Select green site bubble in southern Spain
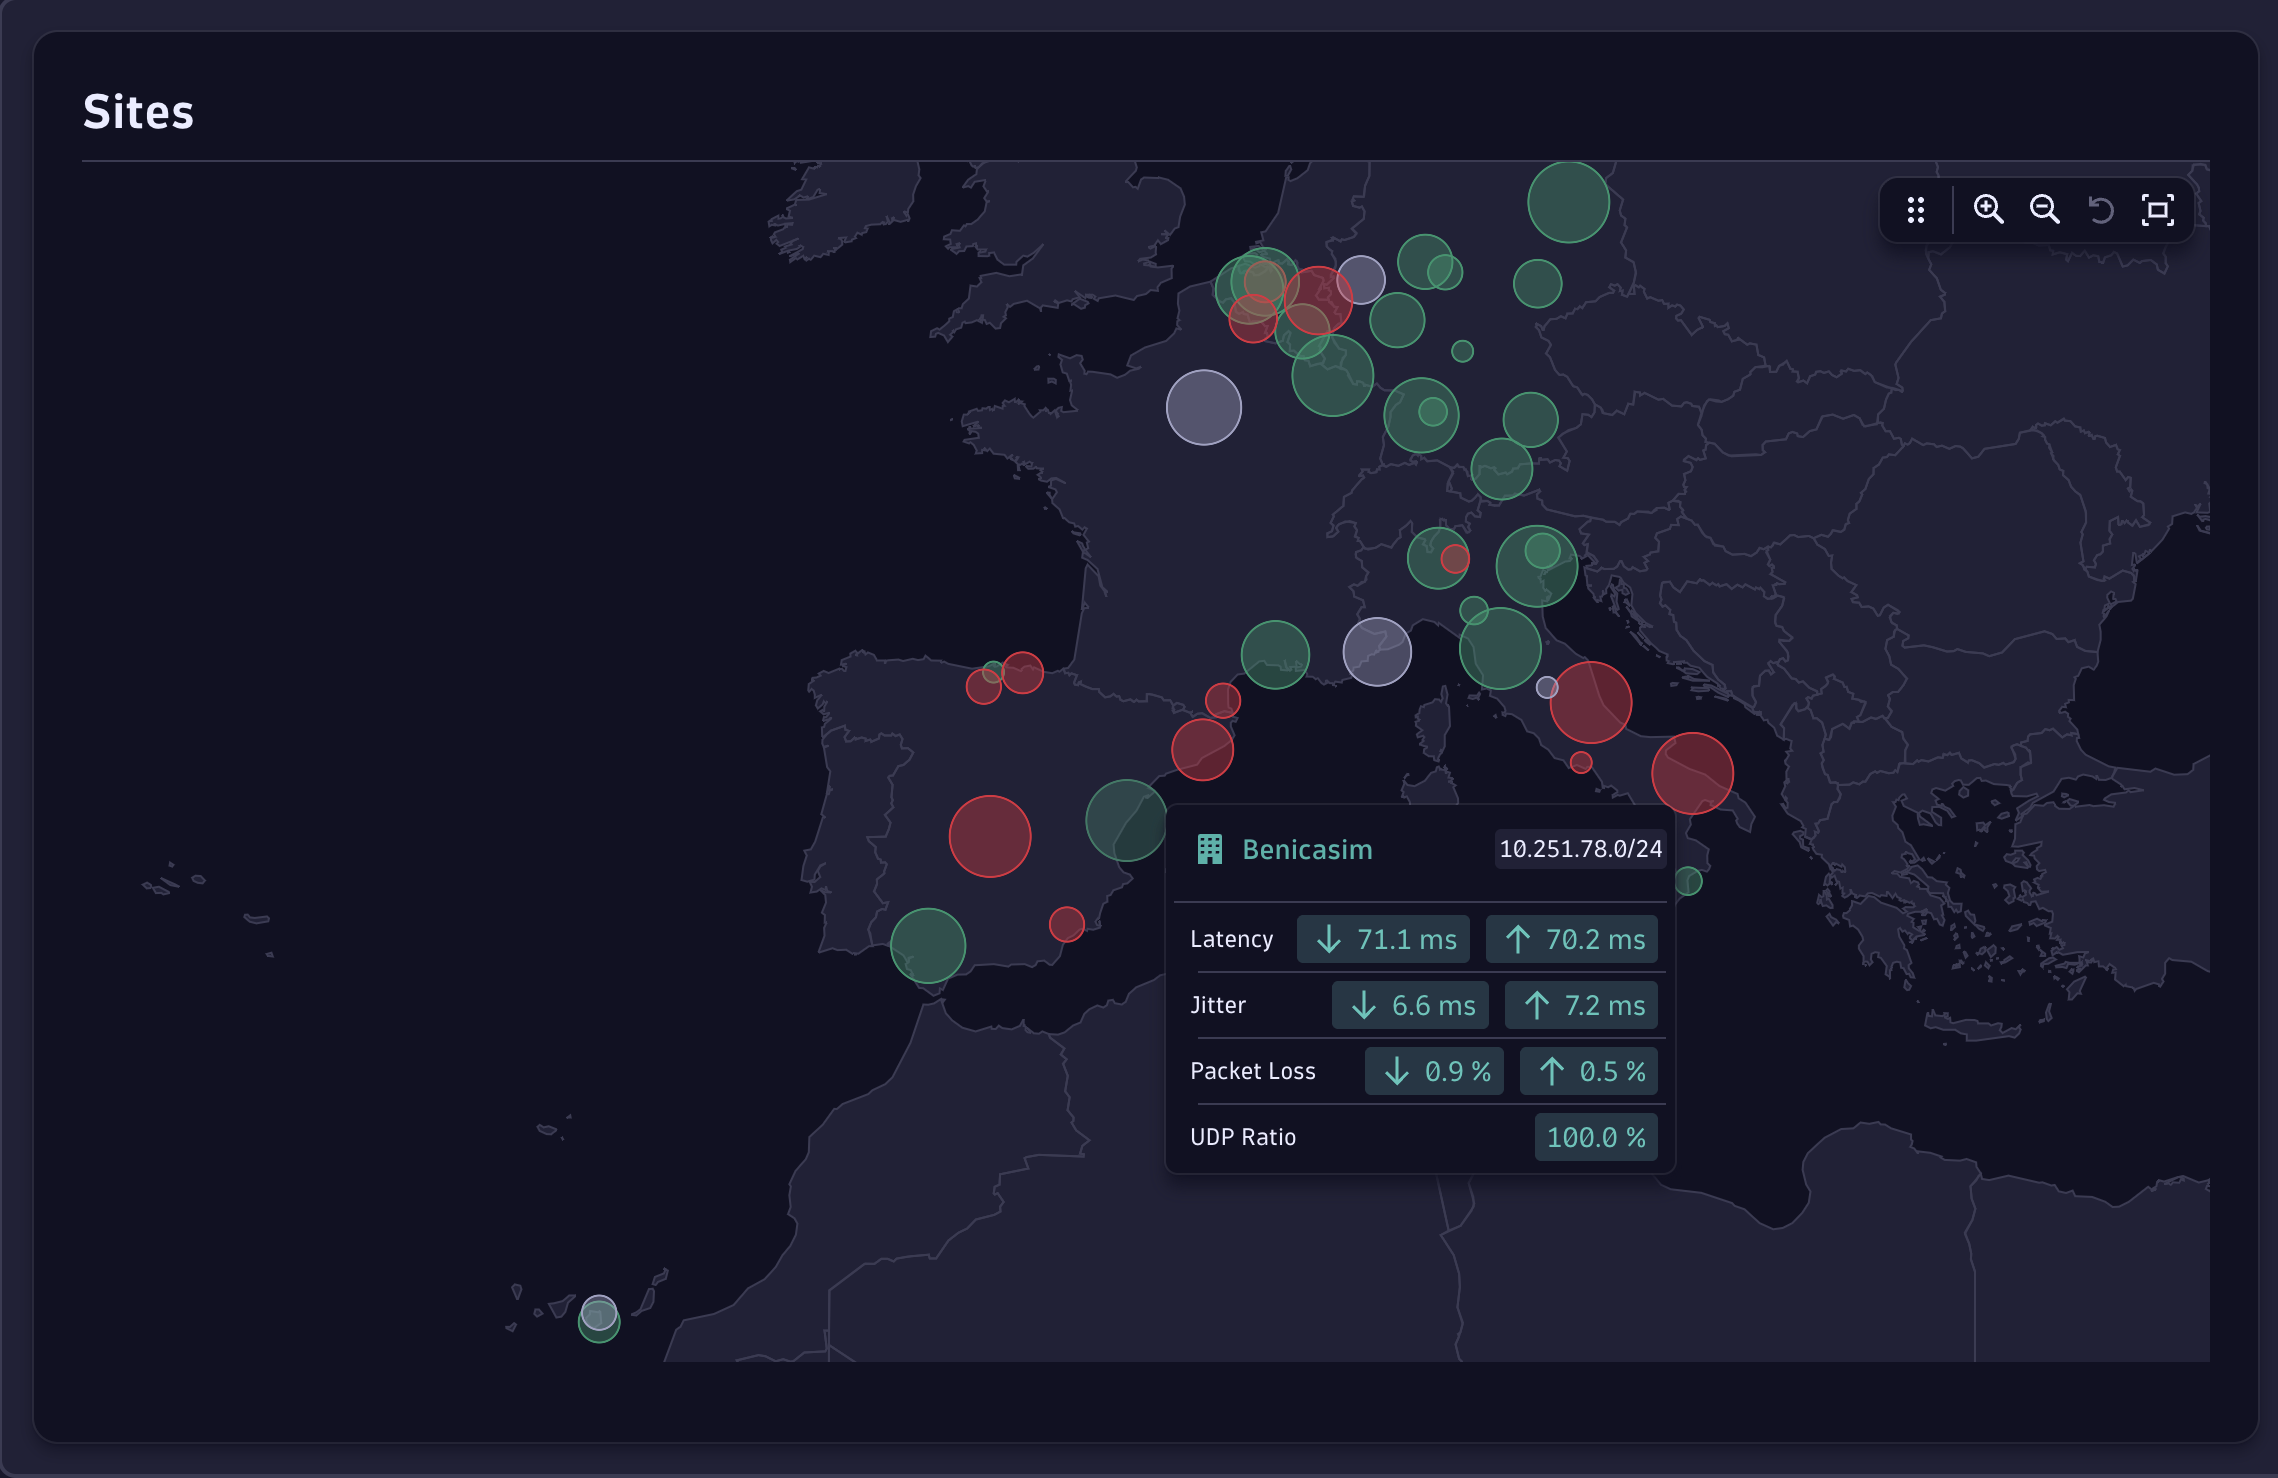The width and height of the screenshot is (2278, 1478). (927, 946)
